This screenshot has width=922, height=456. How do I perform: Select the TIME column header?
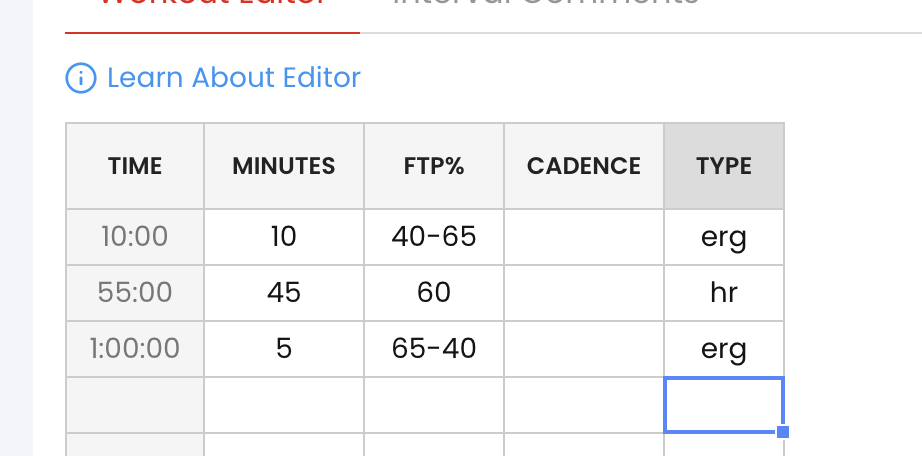pos(135,166)
